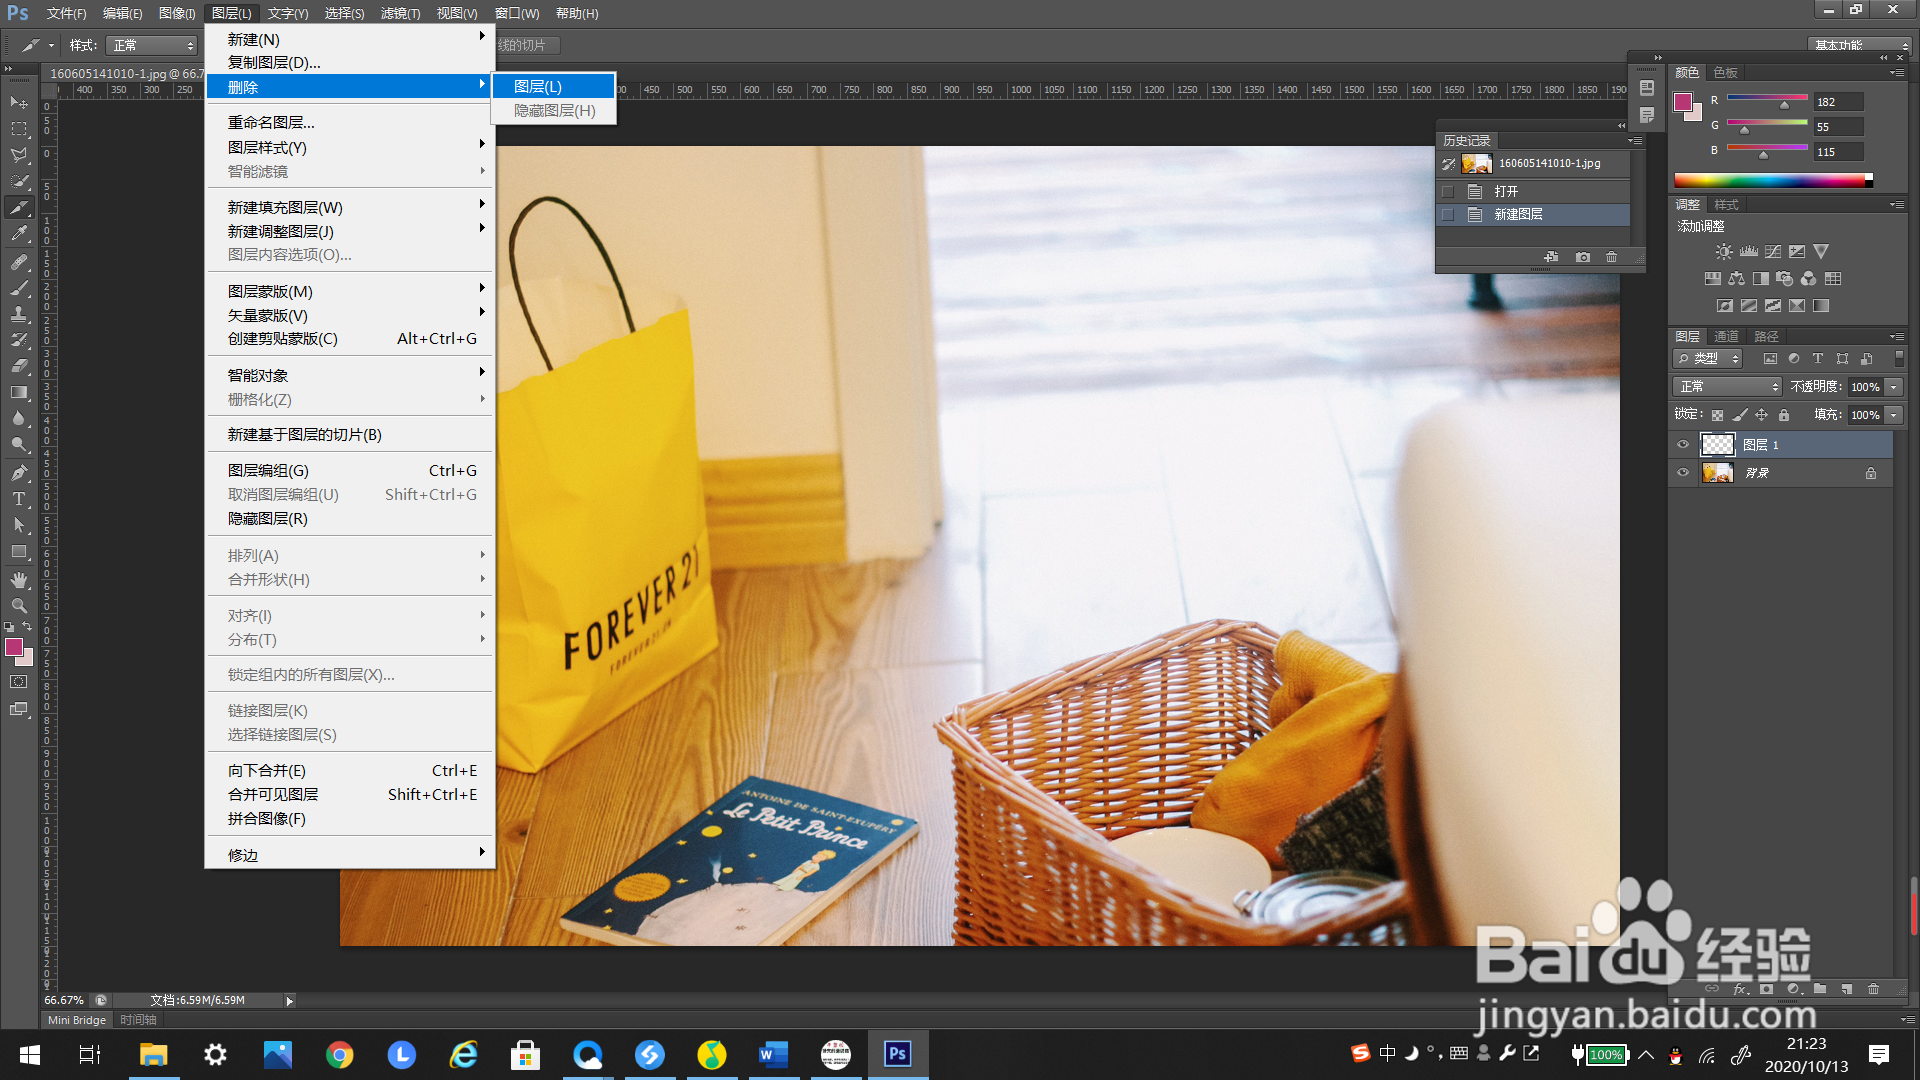Select the Gradient tool
The width and height of the screenshot is (1920, 1080).
click(x=19, y=392)
